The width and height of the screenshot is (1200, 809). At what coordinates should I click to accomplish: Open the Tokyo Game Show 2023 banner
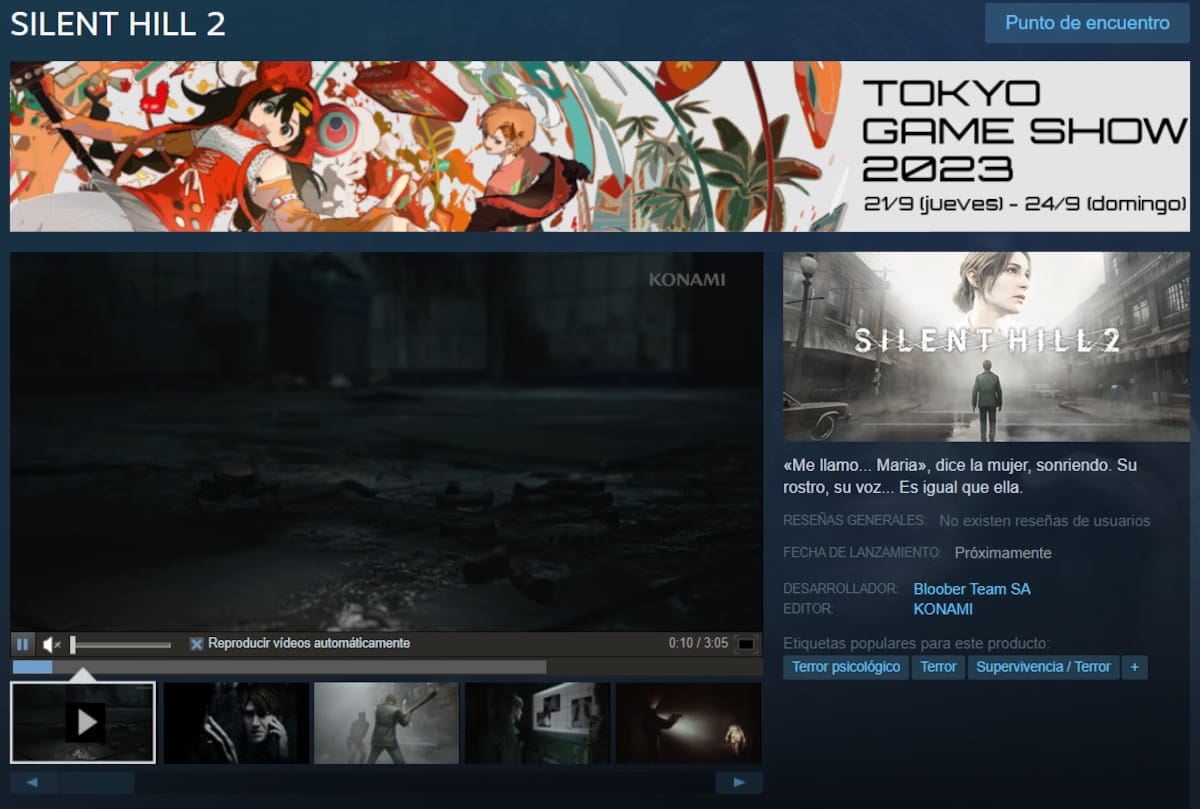click(600, 146)
